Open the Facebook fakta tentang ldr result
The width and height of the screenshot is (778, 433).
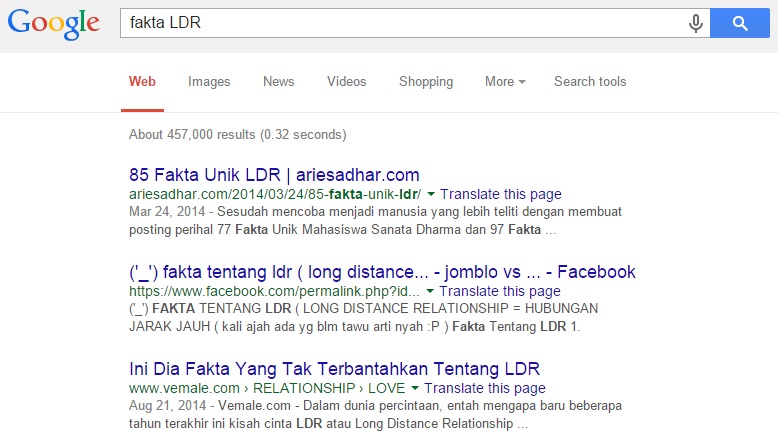(x=382, y=272)
